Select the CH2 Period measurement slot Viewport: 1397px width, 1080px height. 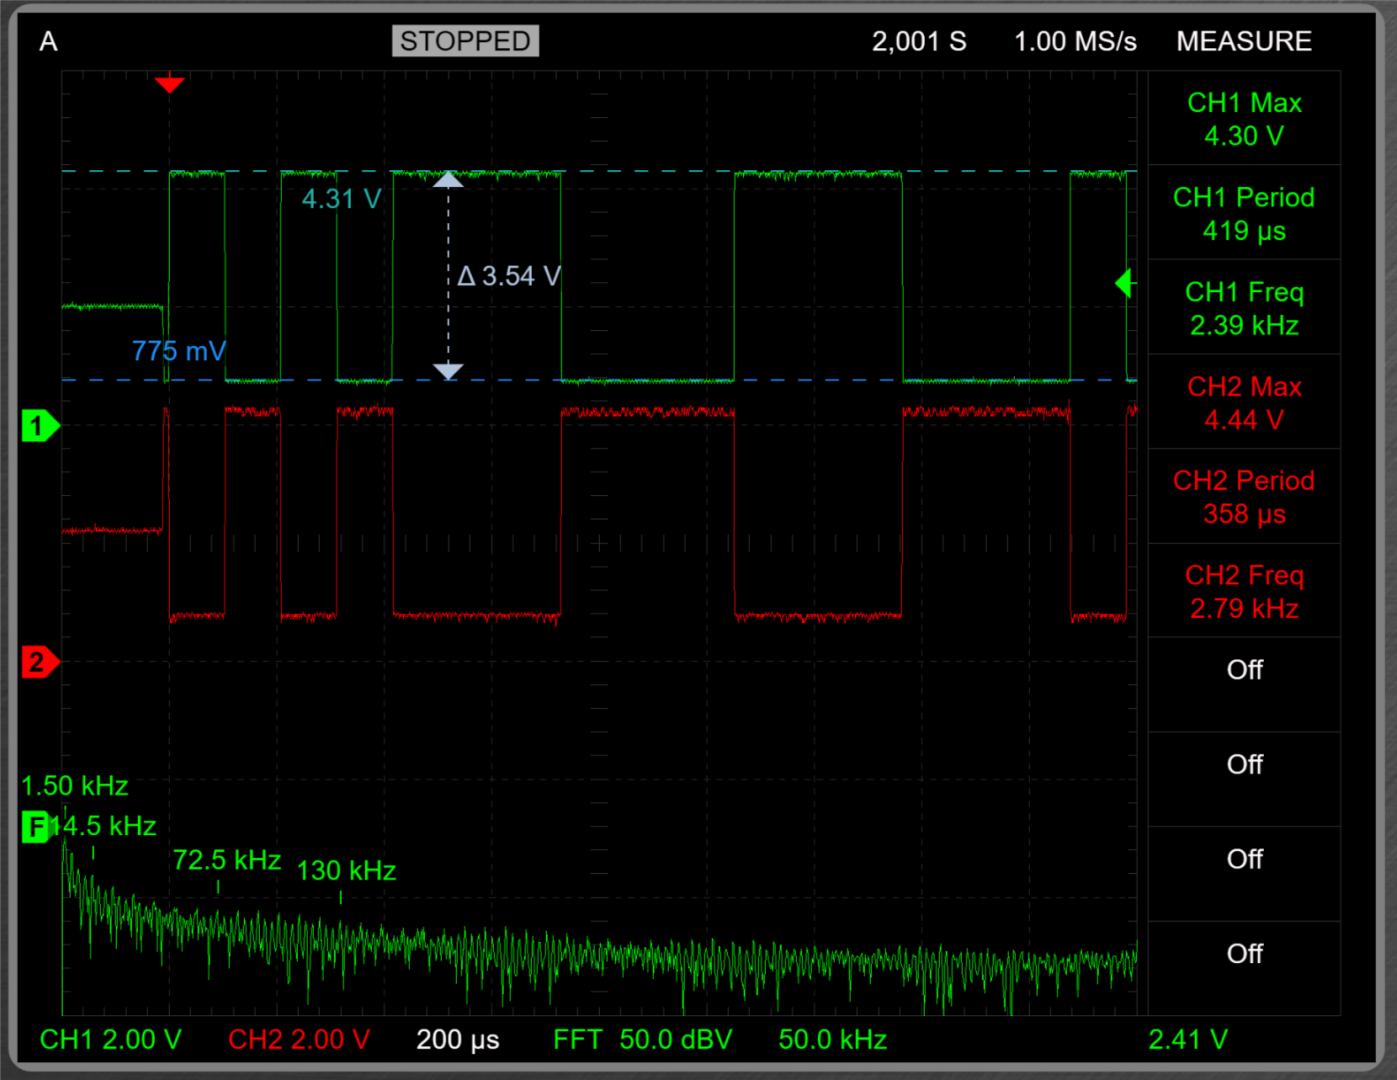coord(1244,496)
